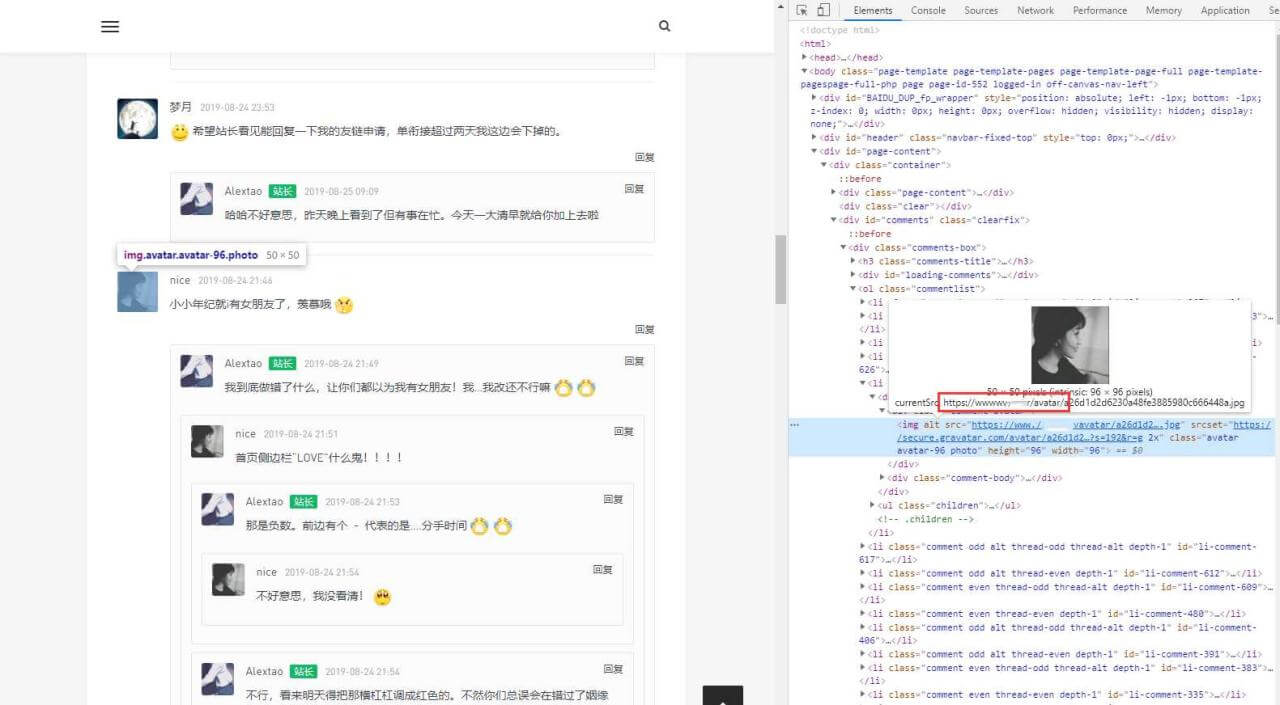Screen dimensions: 1280x705
Task: Open the selected node's three-dot actions menu
Action: click(x=795, y=424)
